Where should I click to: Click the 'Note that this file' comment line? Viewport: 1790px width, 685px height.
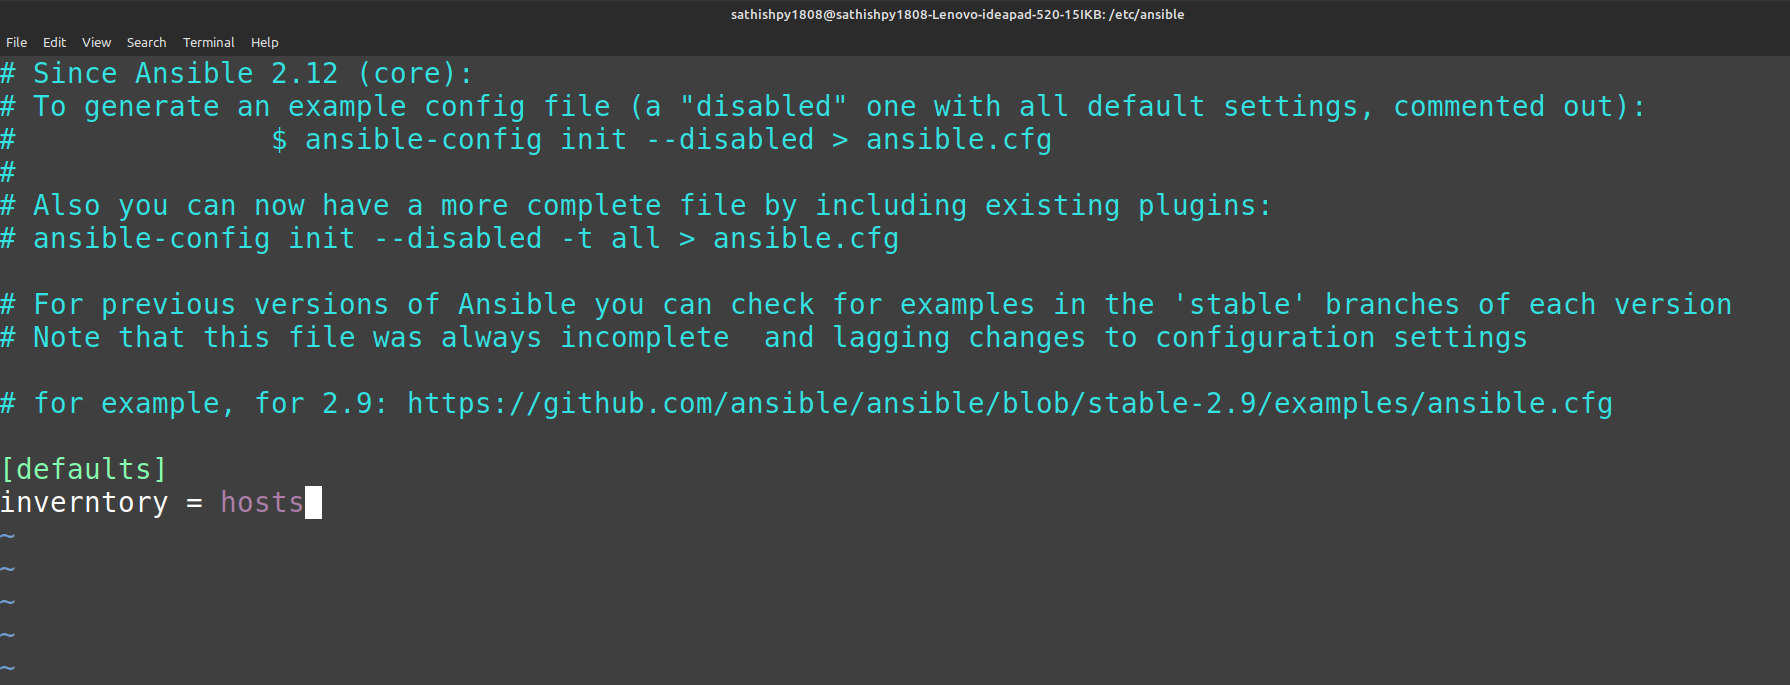(x=780, y=337)
